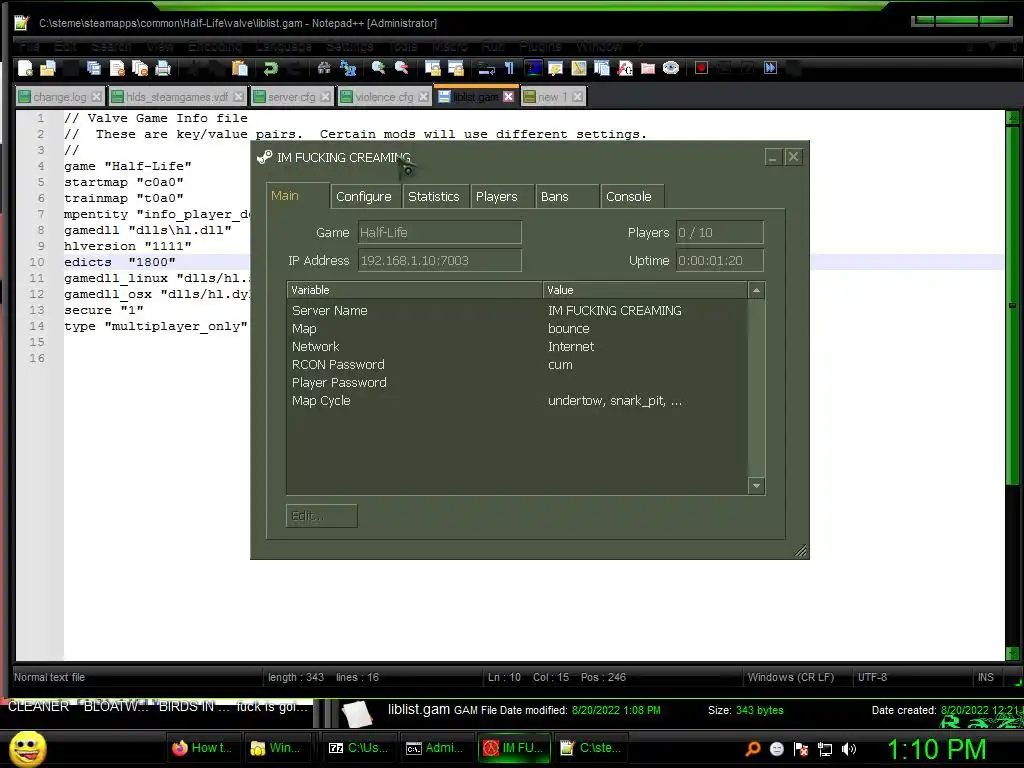Open the Replace toolbar icon
This screenshot has width=1024, height=768.
click(x=347, y=68)
